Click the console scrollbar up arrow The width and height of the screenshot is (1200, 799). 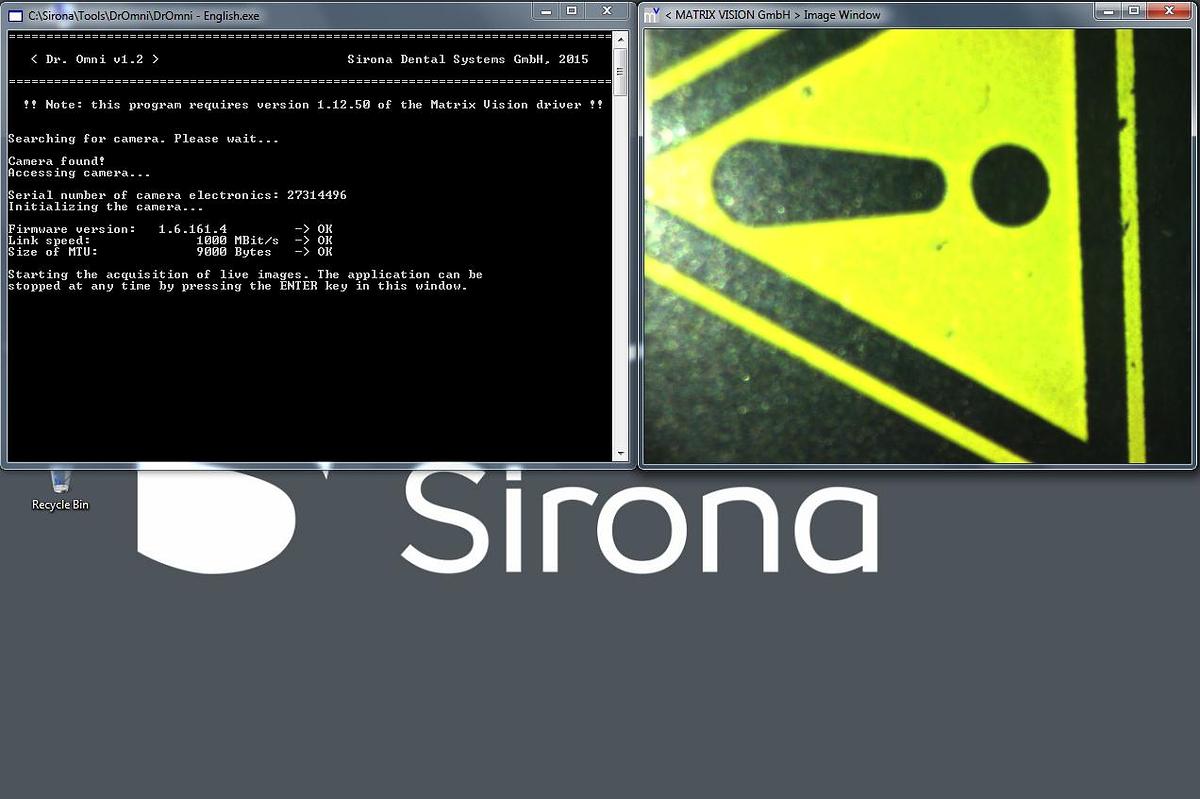coord(620,37)
